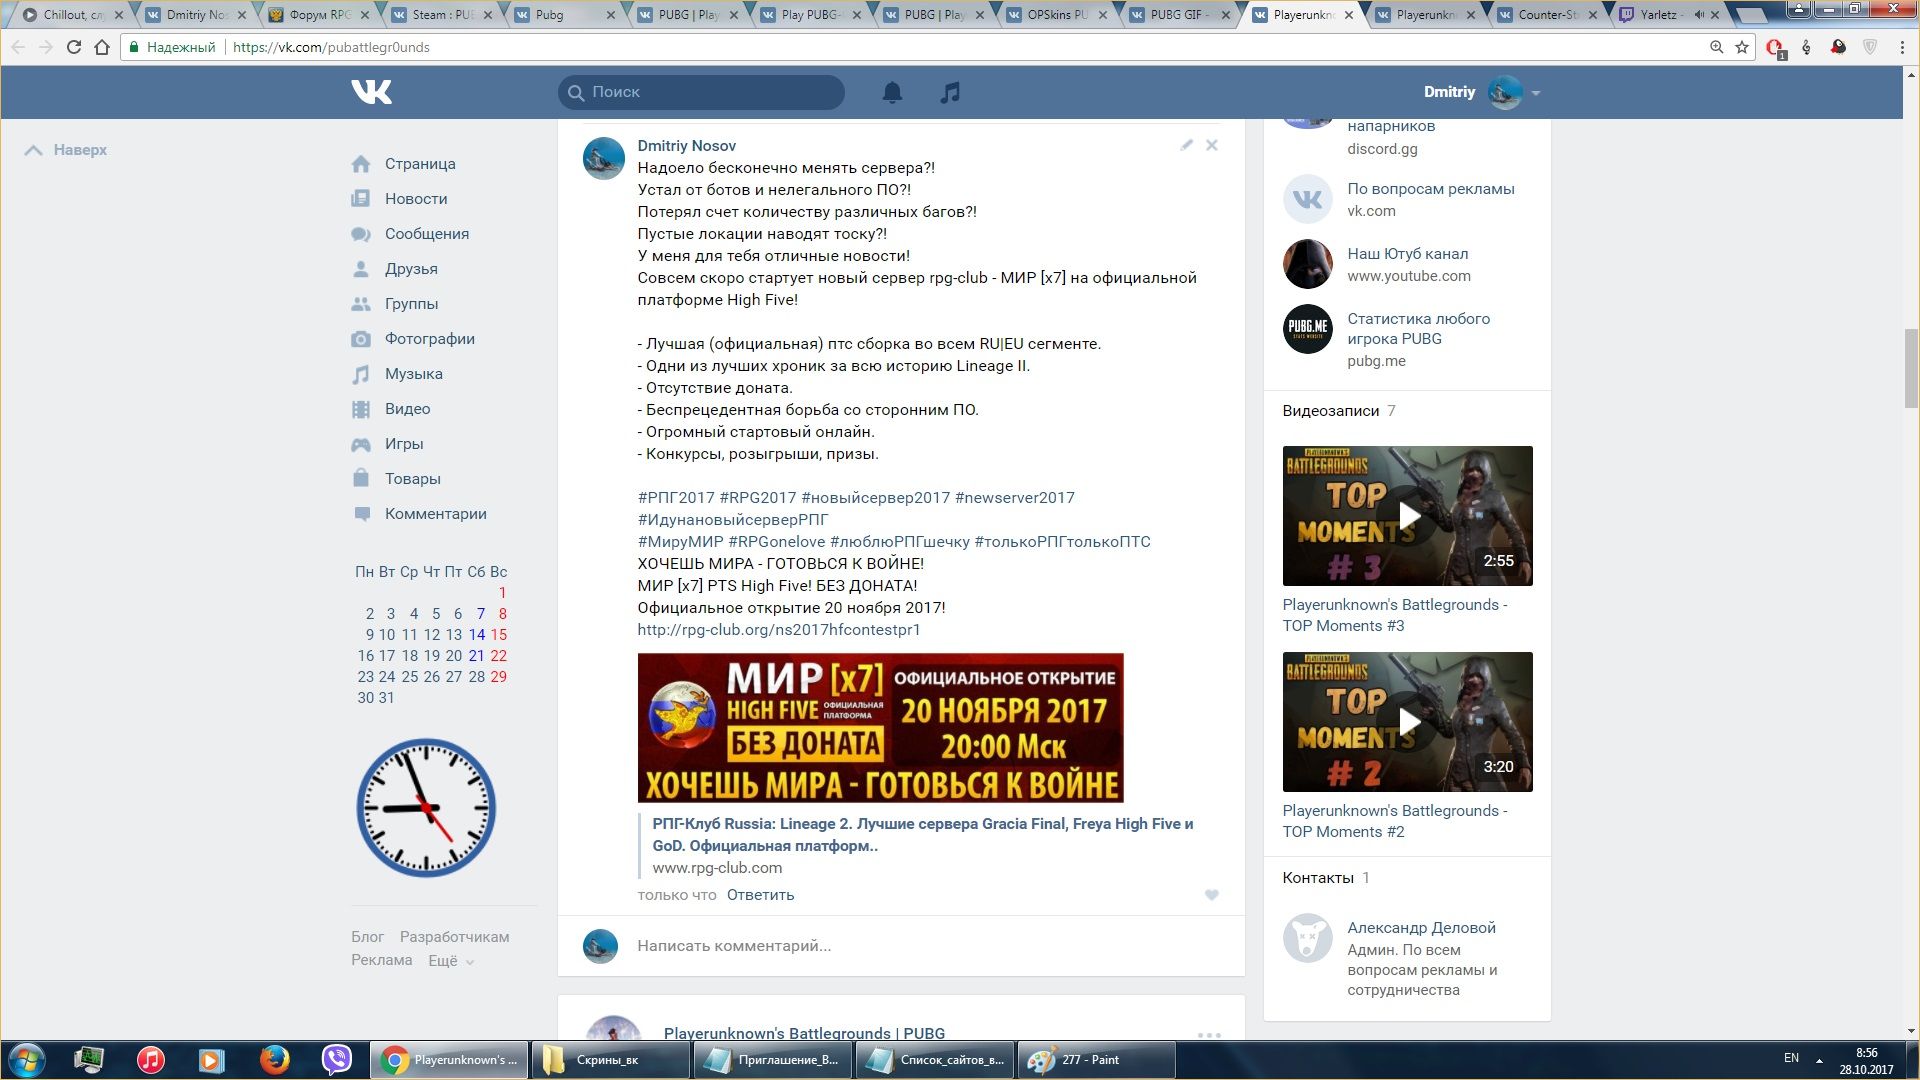1920x1080 pixels.
Task: Expand the Dmitriy profile dropdown menu
Action: (x=1536, y=93)
